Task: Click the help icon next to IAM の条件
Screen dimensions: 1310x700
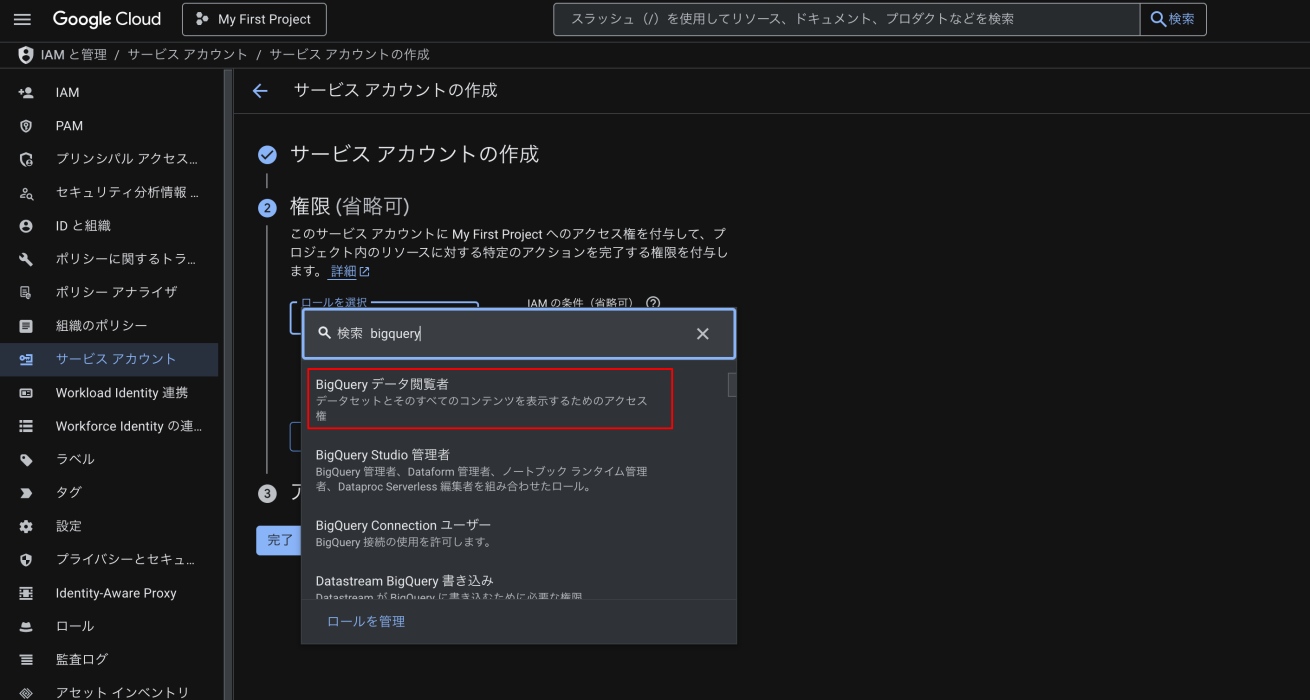Action: (x=653, y=303)
